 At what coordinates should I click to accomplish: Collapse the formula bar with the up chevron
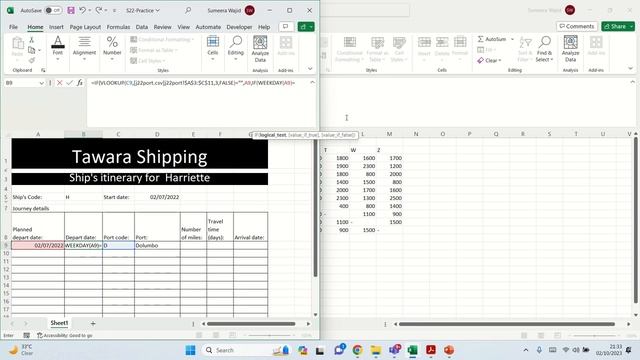[x=312, y=82]
